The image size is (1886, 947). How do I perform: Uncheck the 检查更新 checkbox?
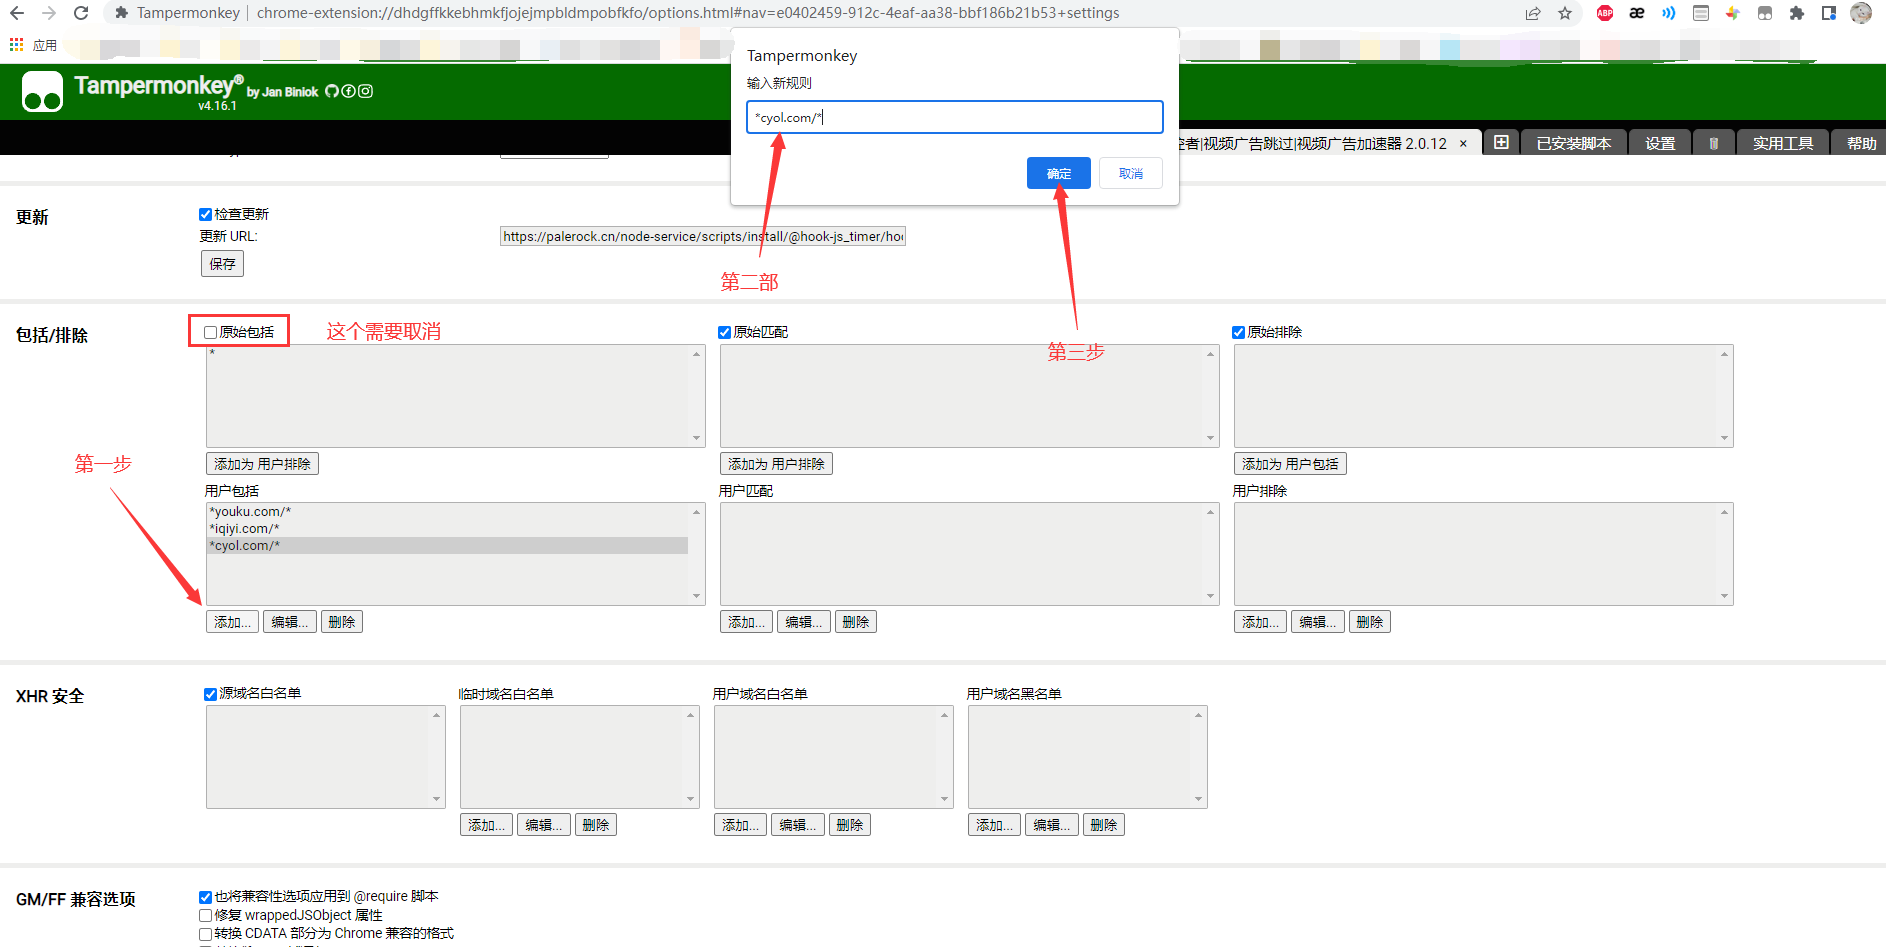coord(206,214)
